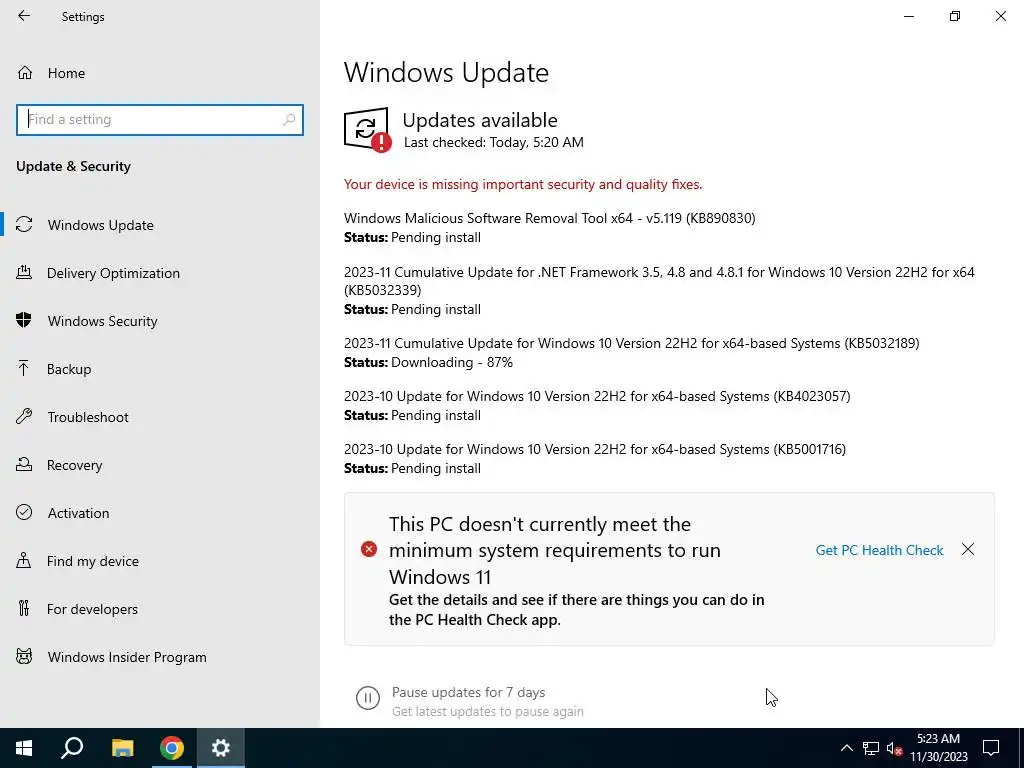Click the wrench icon for Troubleshoot
This screenshot has width=1024, height=768.
24,416
